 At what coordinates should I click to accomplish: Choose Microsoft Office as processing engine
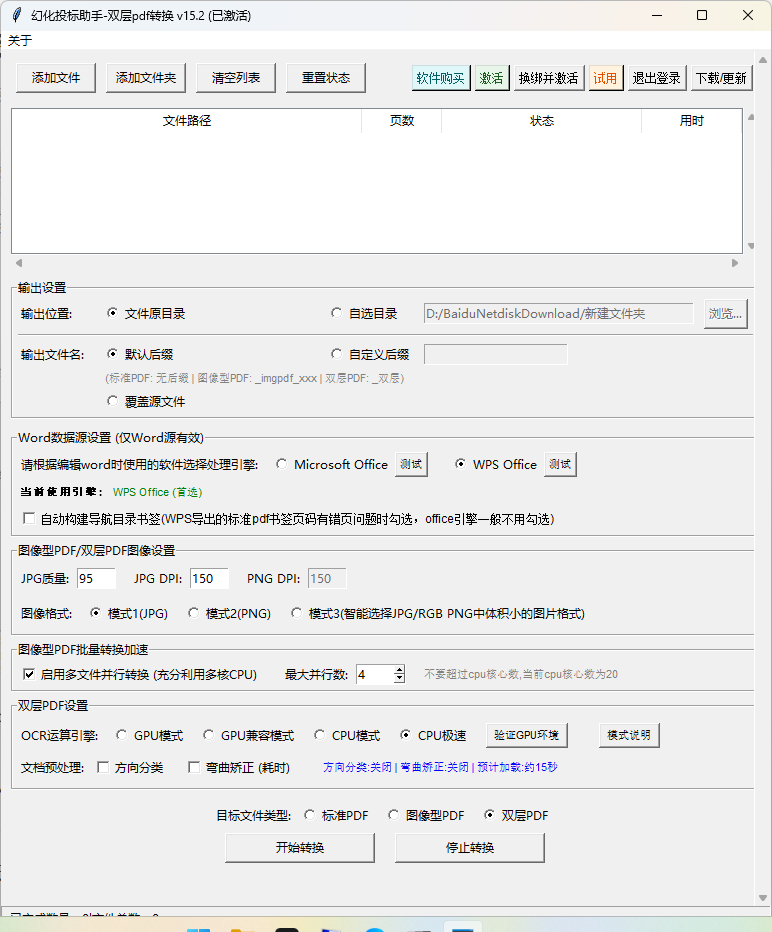coord(282,464)
